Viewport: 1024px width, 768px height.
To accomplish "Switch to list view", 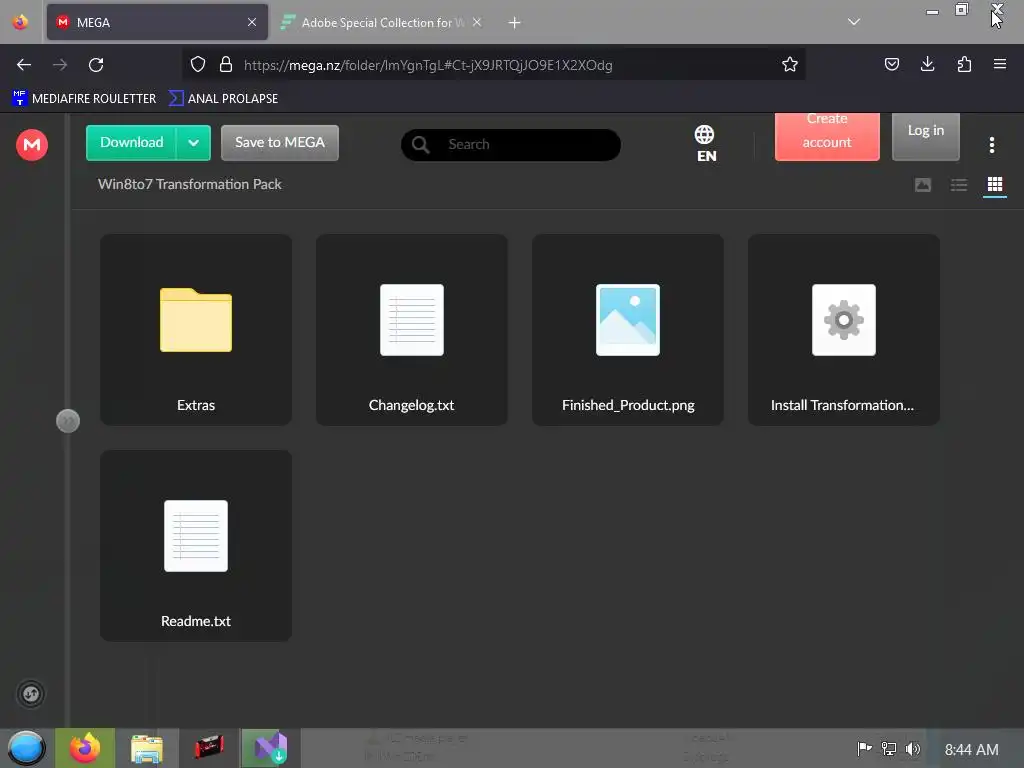I will [959, 185].
